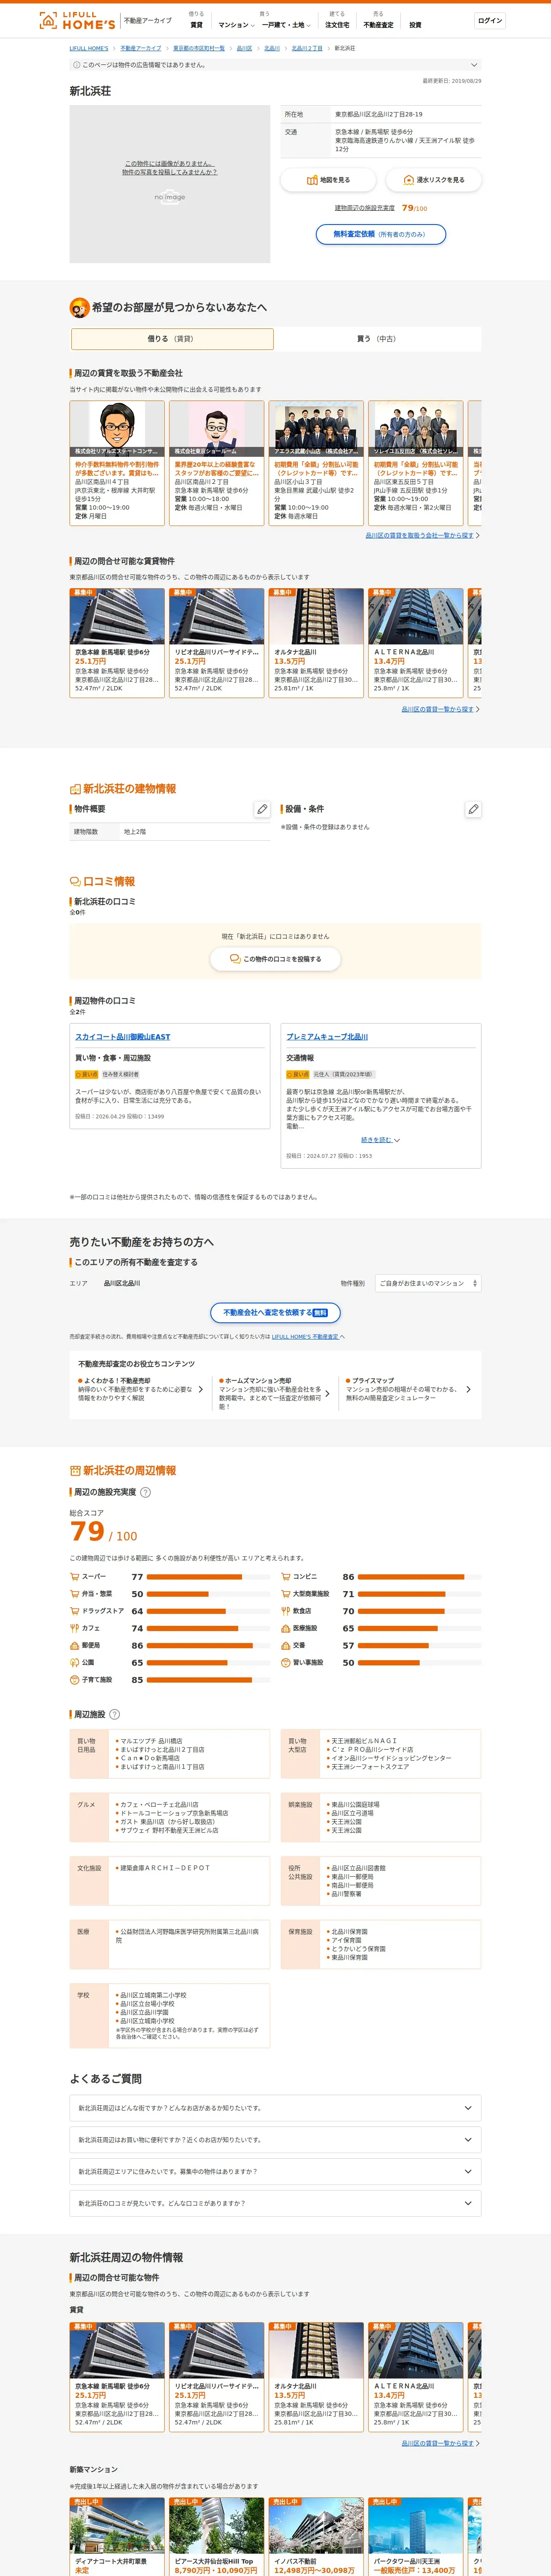Switch to the 買う（中古） tab

click(377, 339)
